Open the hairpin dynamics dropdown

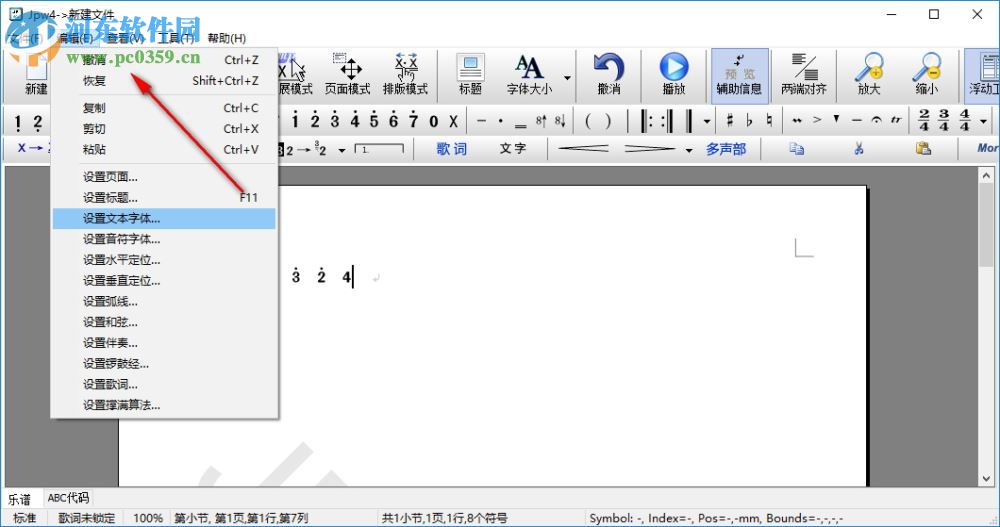[x=689, y=150]
